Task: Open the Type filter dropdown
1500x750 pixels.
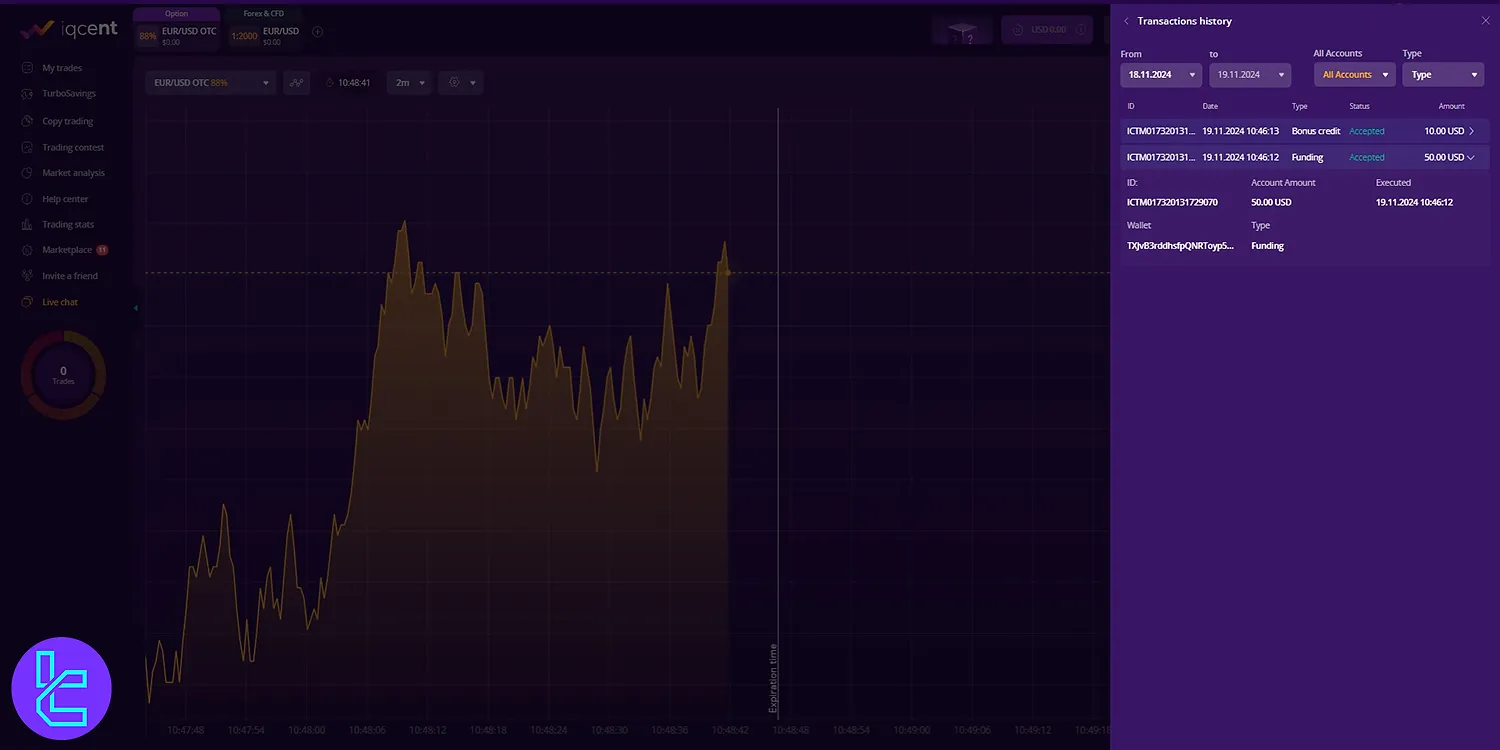Action: point(1443,75)
